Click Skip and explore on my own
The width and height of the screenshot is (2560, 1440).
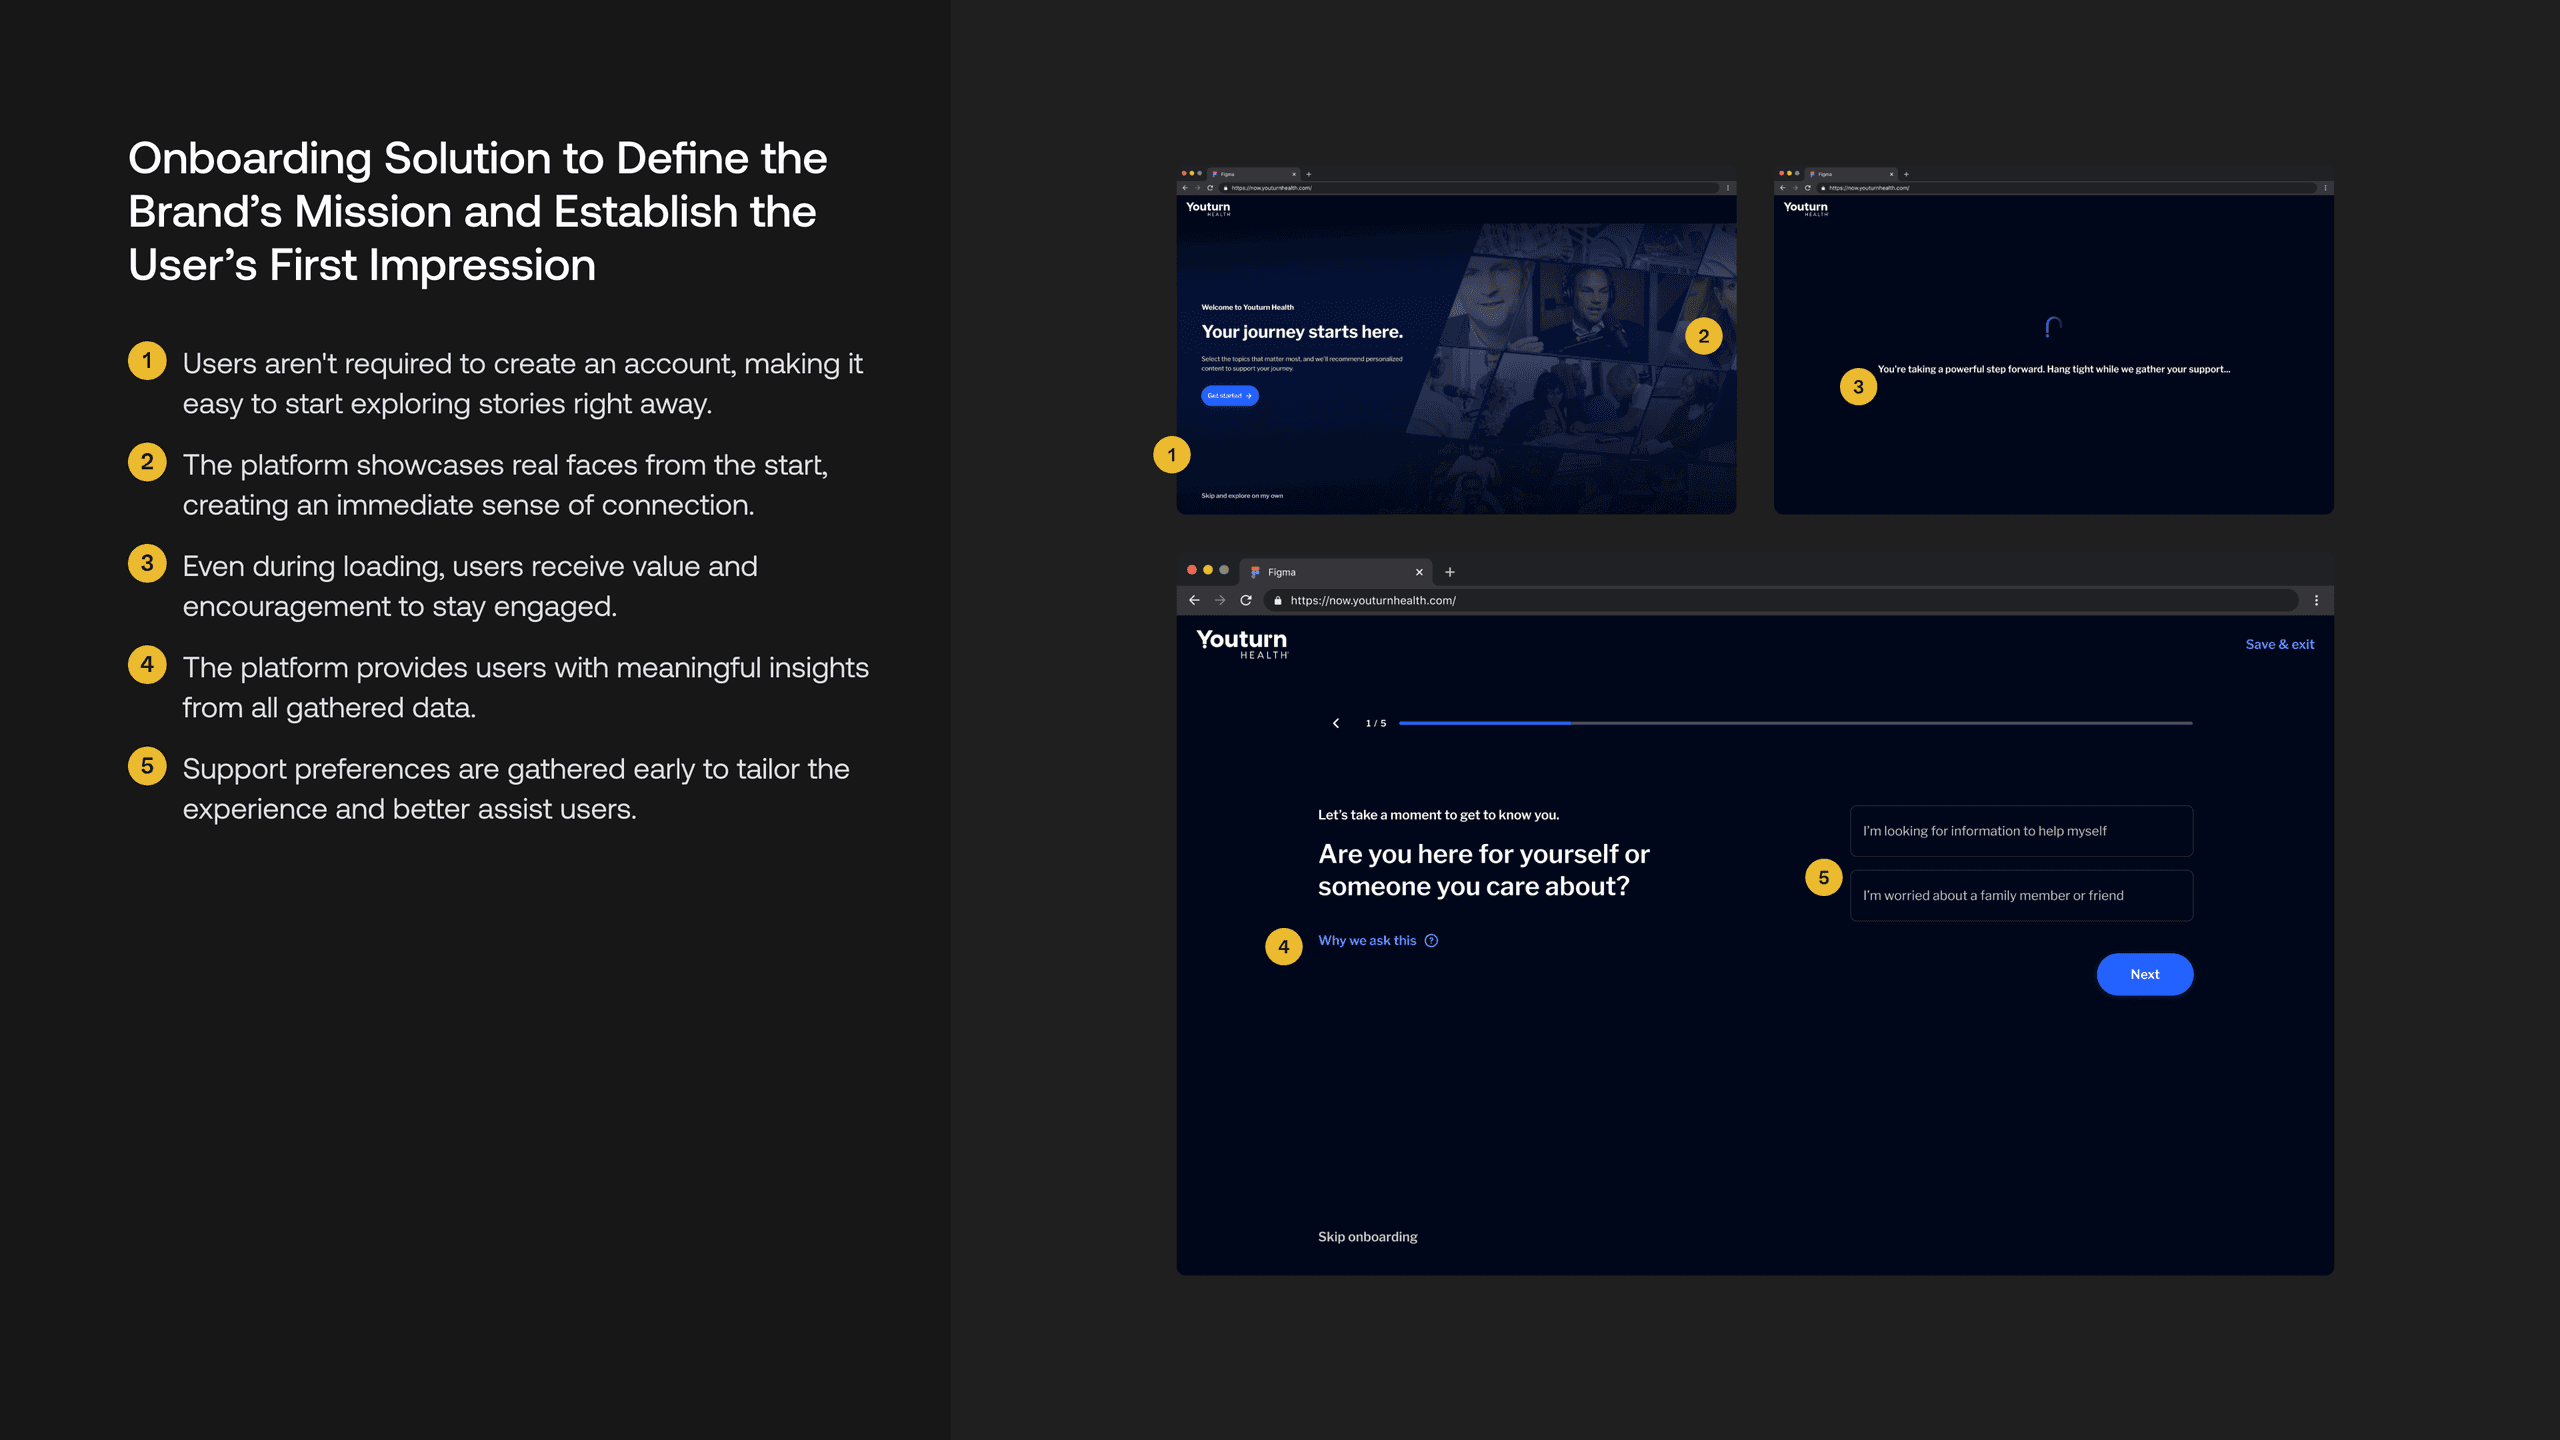1242,496
